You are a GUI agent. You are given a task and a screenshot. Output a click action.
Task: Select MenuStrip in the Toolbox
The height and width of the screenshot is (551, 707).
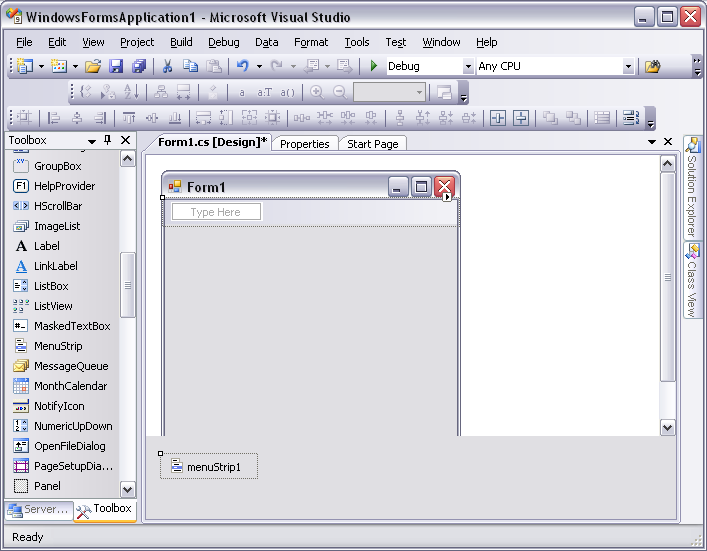(58, 346)
